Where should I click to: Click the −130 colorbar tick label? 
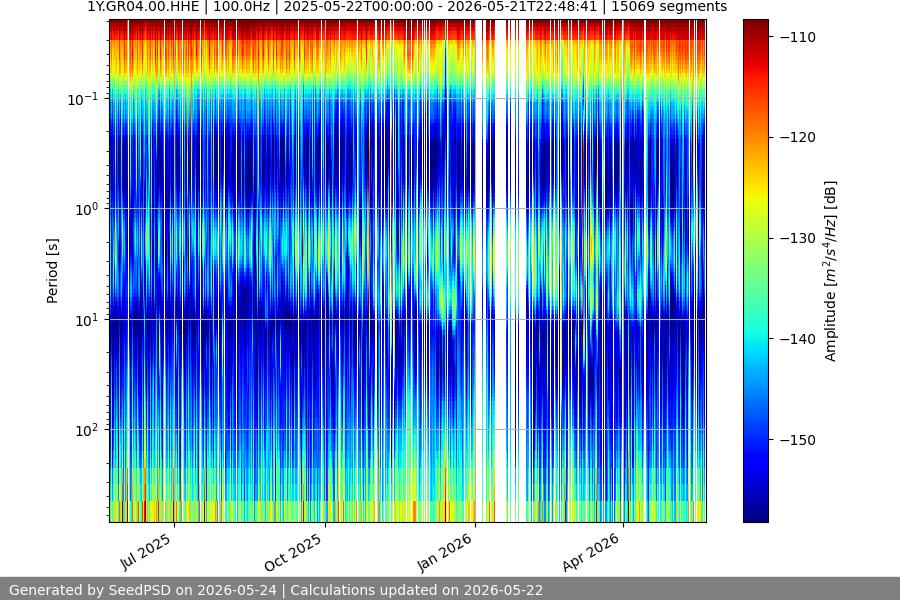click(x=798, y=238)
